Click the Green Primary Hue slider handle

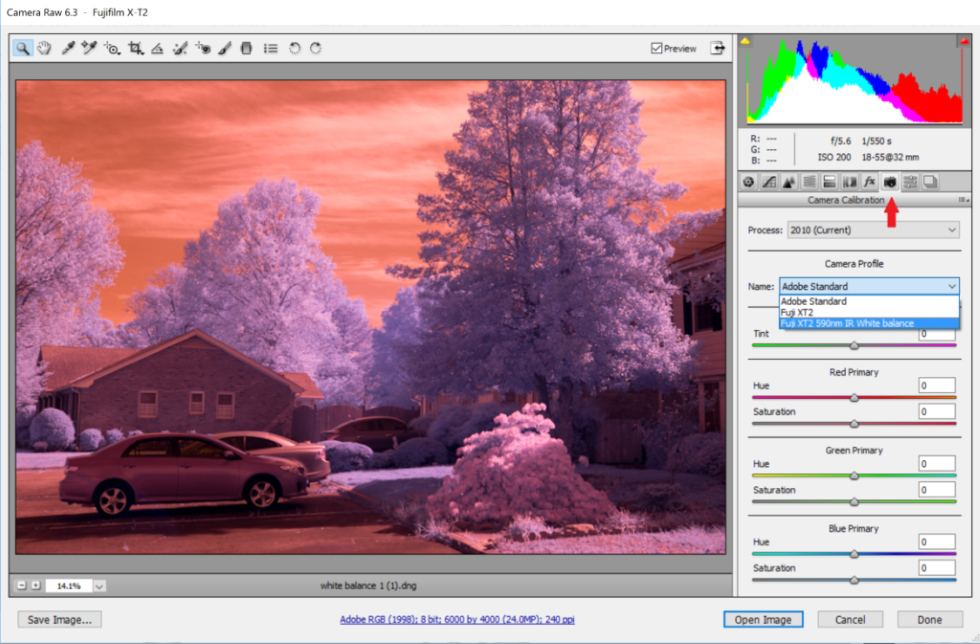click(854, 476)
